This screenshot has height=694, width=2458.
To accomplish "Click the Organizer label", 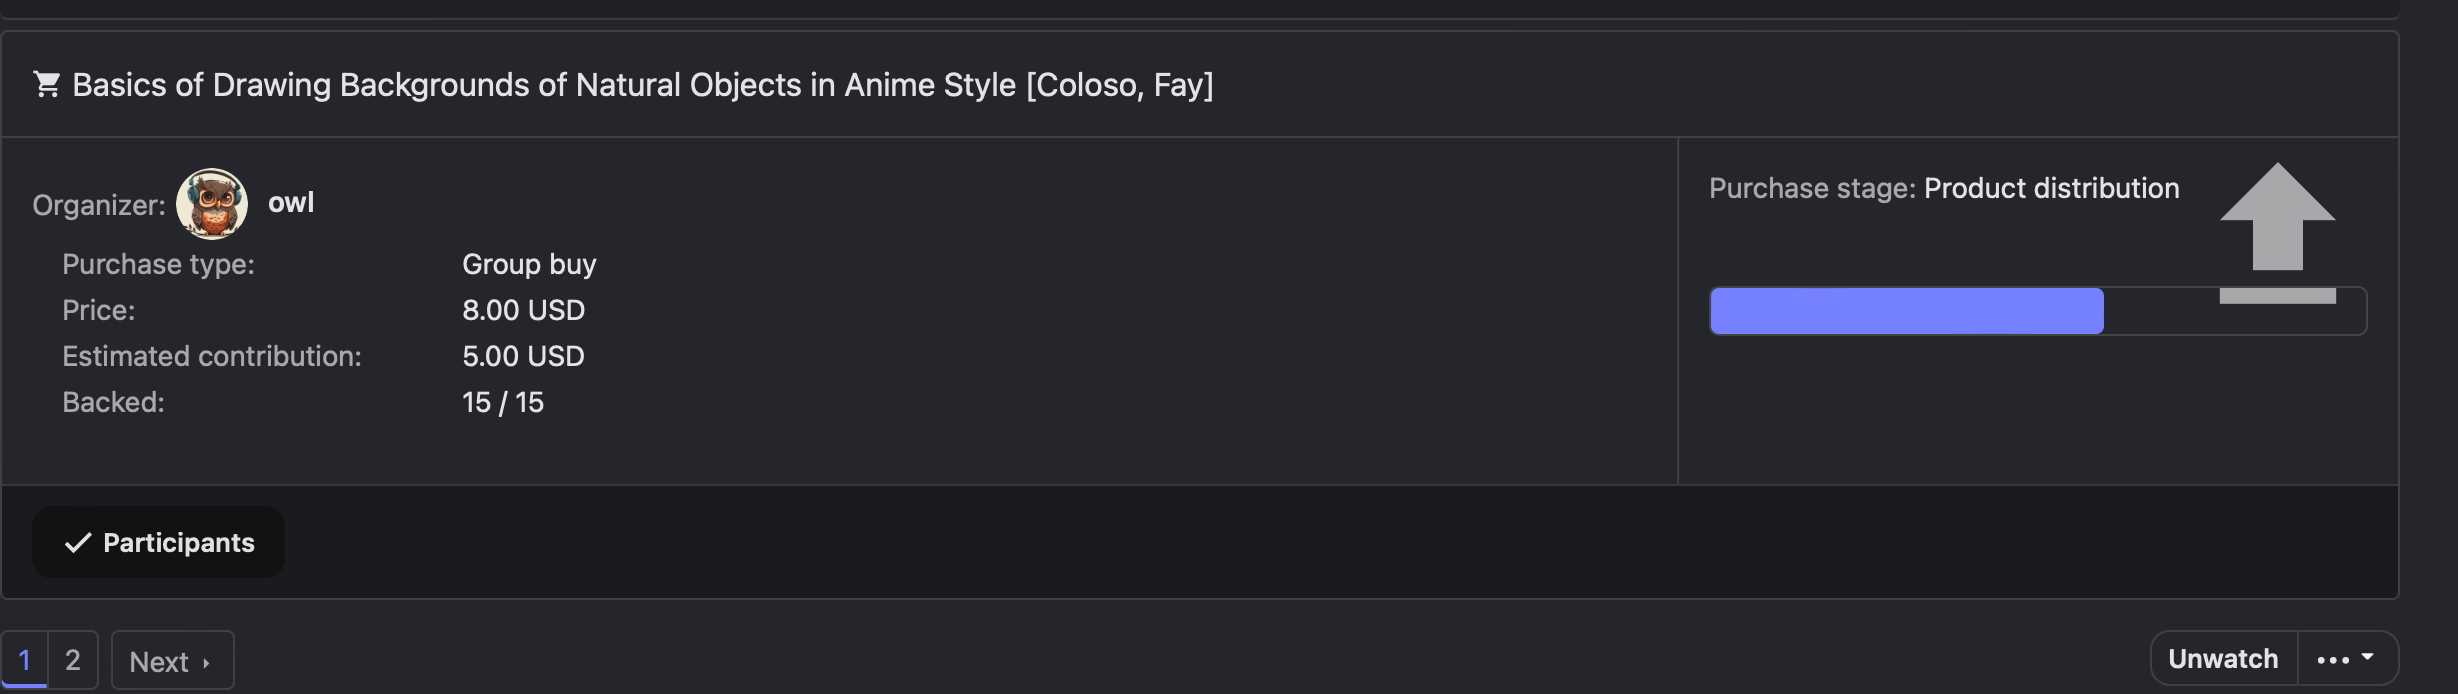I will click(98, 205).
